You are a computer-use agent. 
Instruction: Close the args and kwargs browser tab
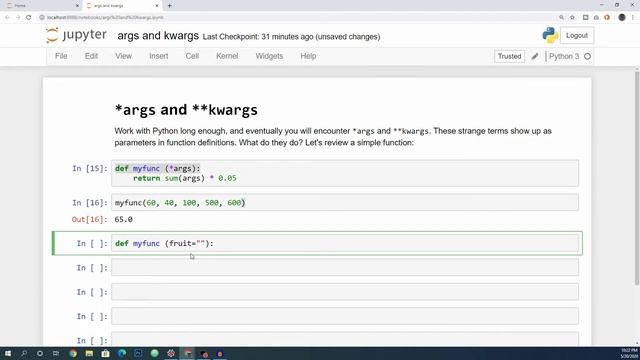tap(157, 6)
